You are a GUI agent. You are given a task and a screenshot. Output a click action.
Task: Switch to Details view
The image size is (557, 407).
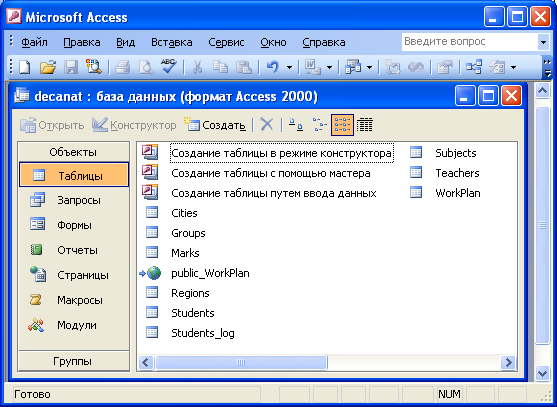click(x=365, y=125)
